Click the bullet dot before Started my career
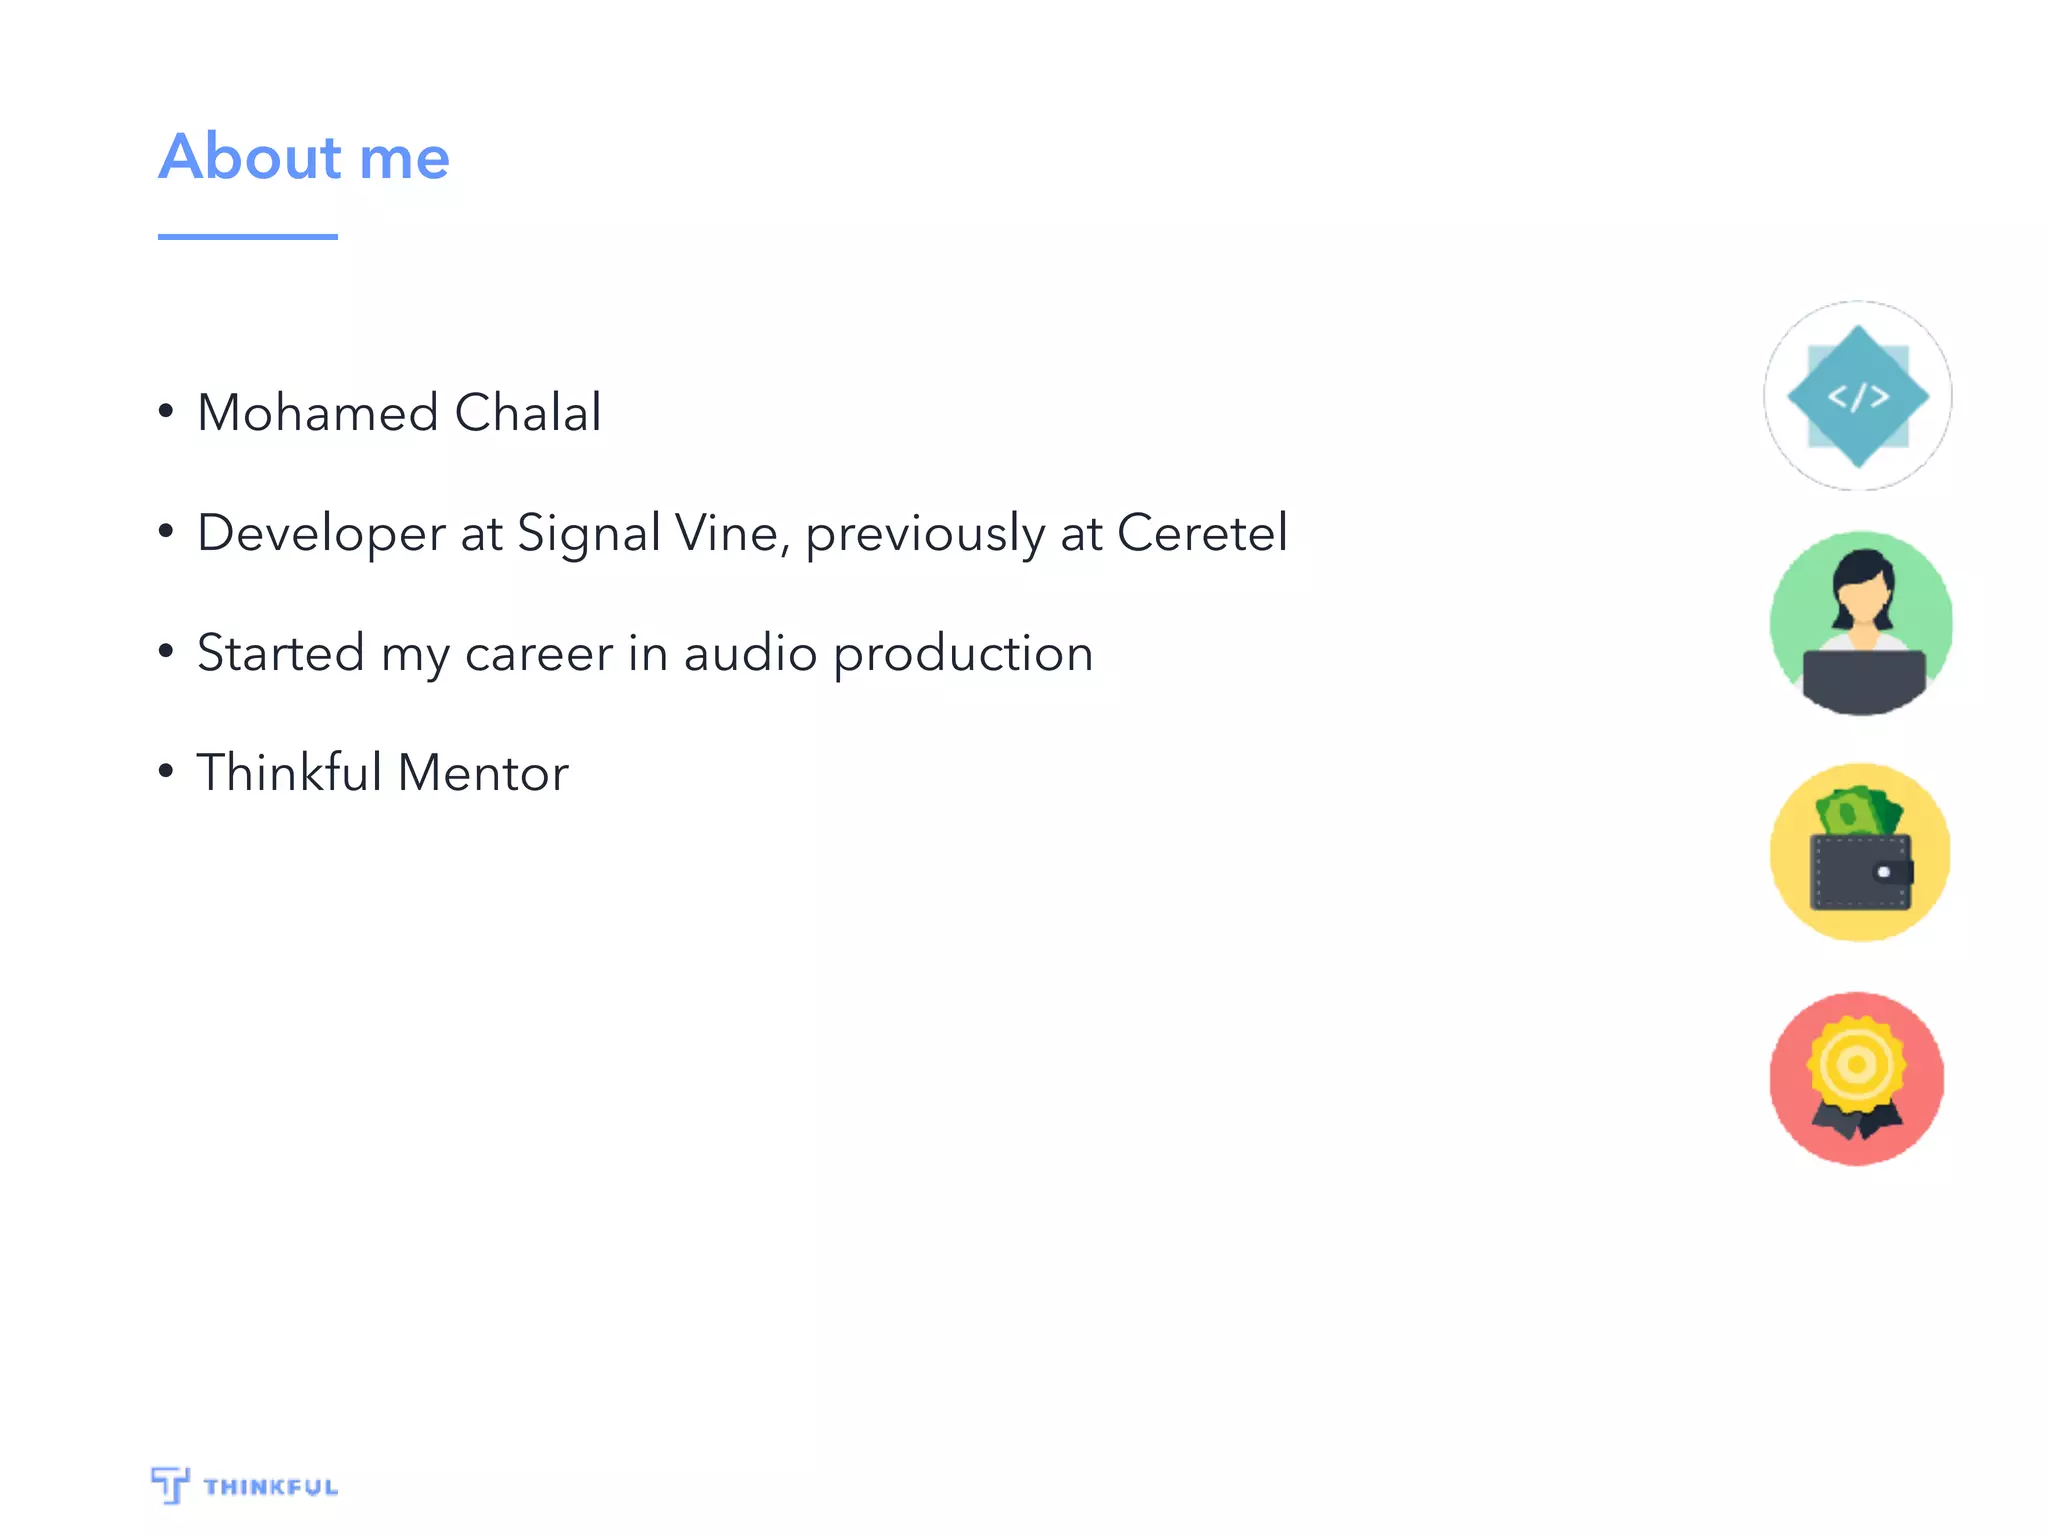Screen dimensions: 2048x1536 pyautogui.click(x=166, y=651)
